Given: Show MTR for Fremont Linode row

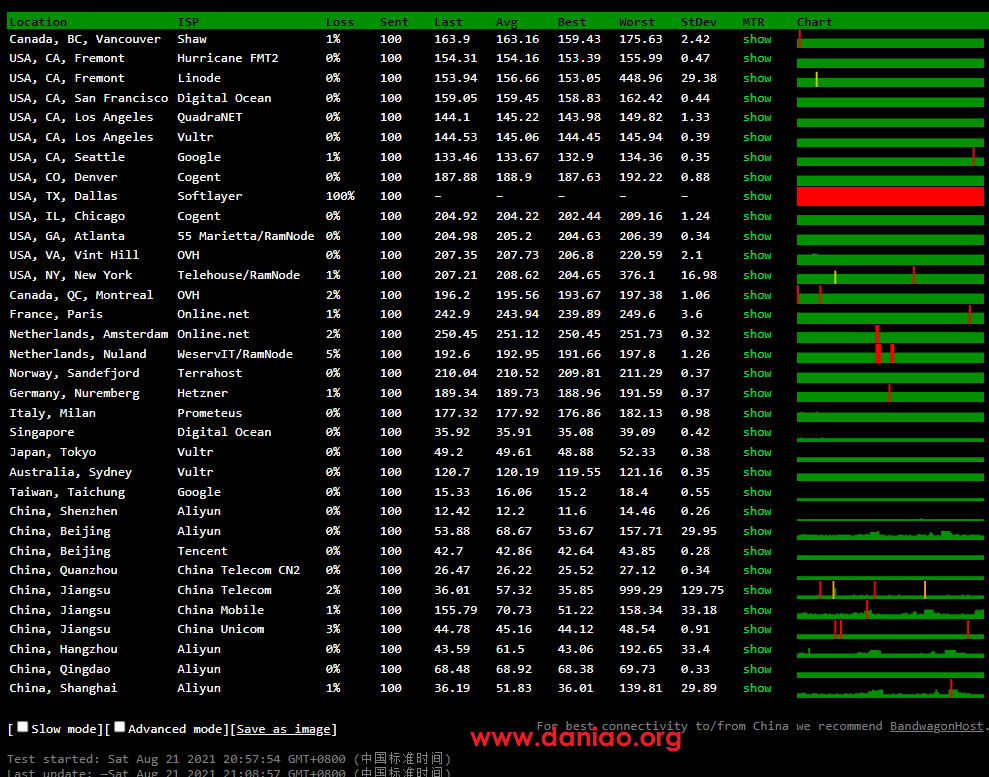Looking at the screenshot, I should pyautogui.click(x=757, y=78).
